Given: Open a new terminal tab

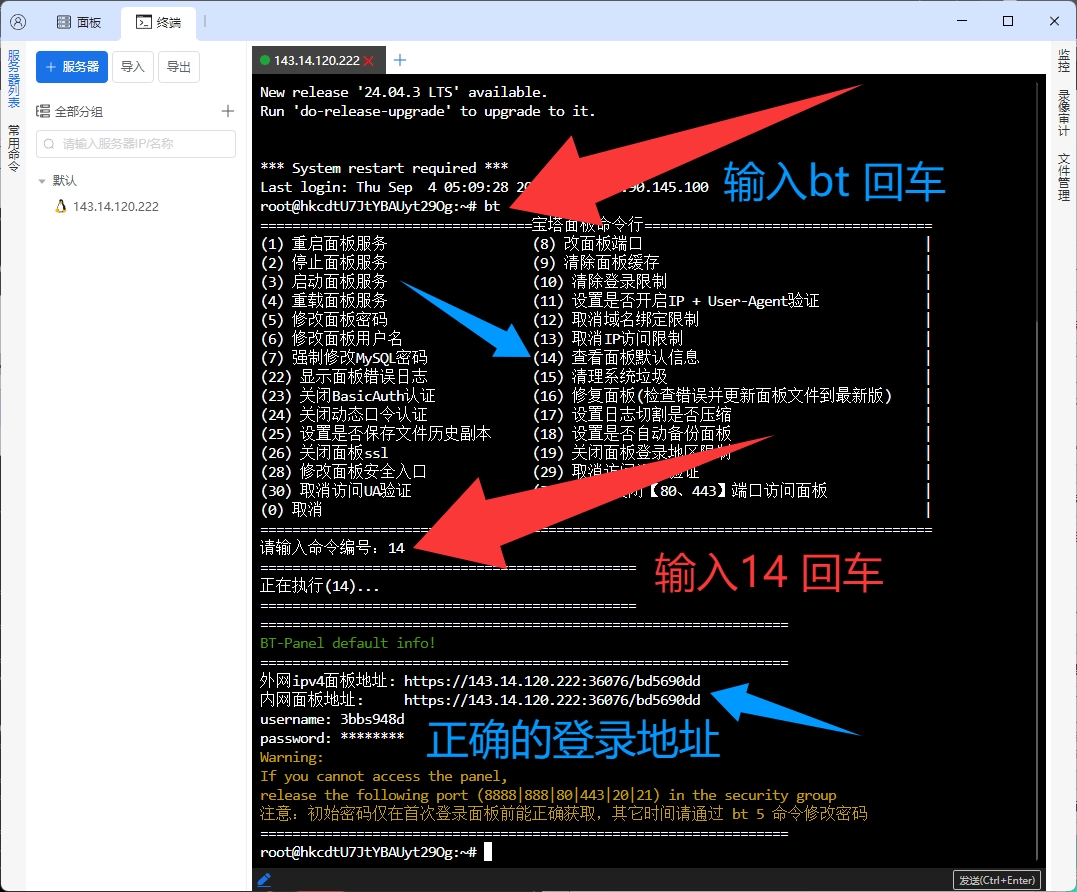Looking at the screenshot, I should (400, 60).
